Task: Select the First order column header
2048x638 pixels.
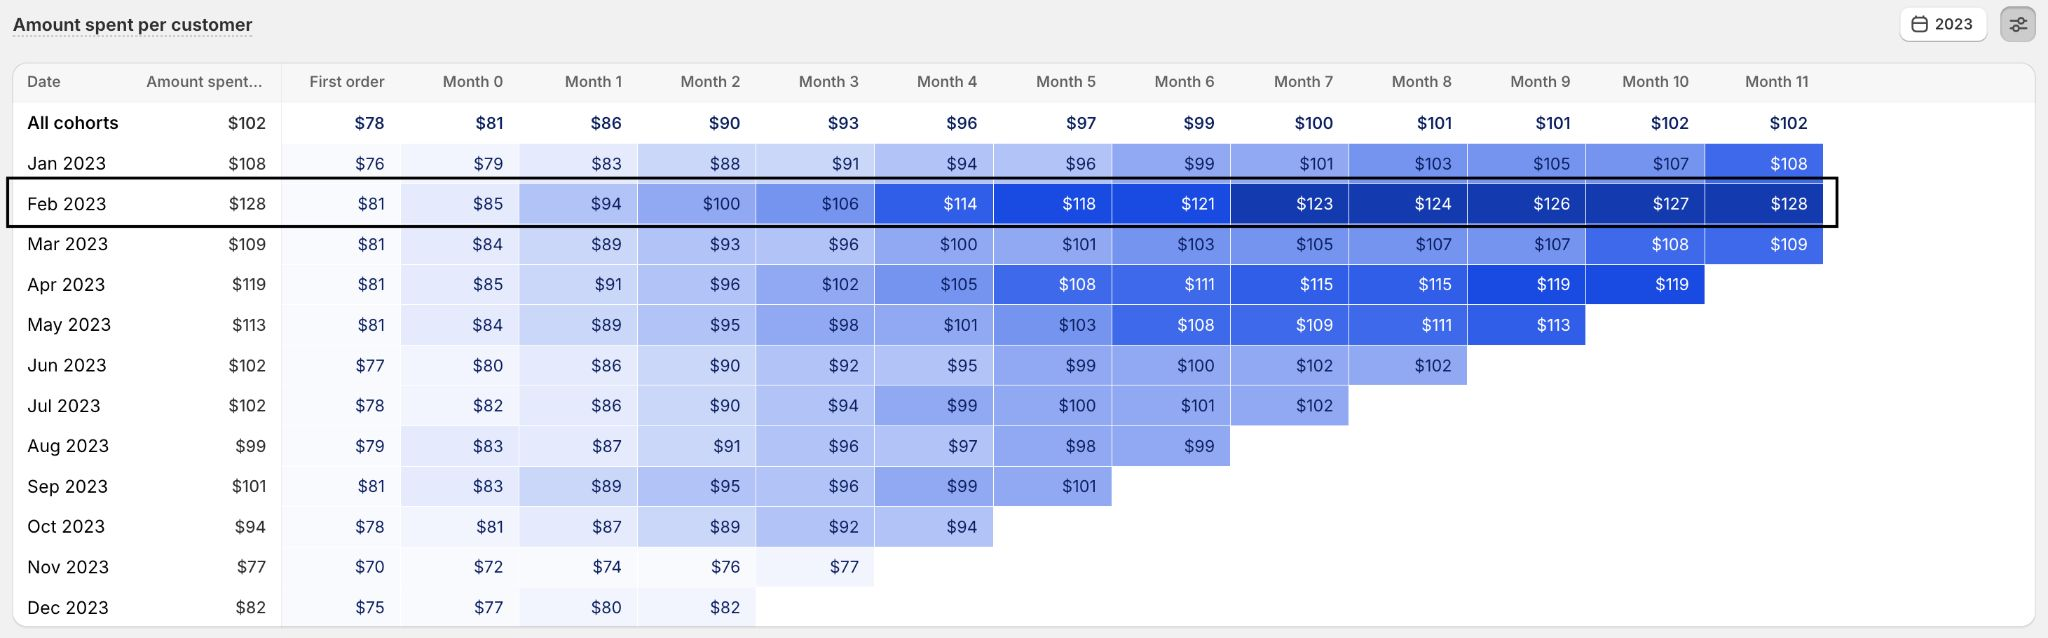Action: [346, 82]
